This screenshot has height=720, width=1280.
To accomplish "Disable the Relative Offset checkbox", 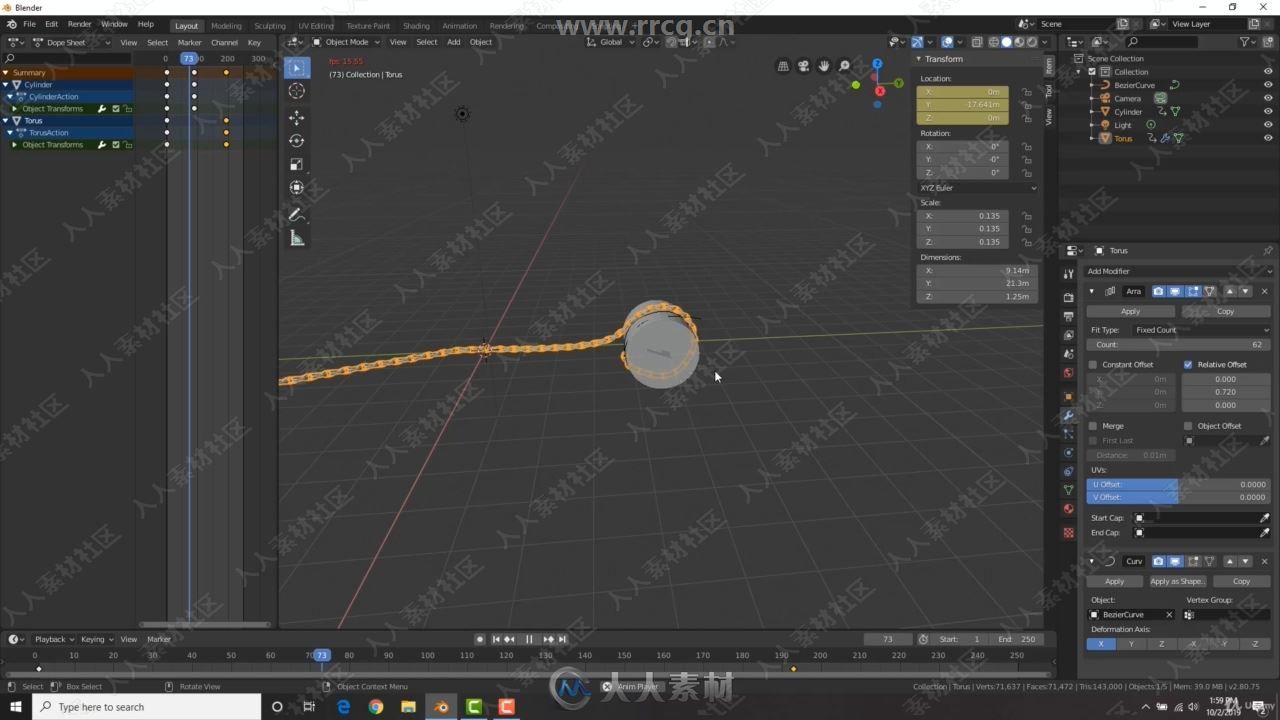I will tap(1188, 364).
